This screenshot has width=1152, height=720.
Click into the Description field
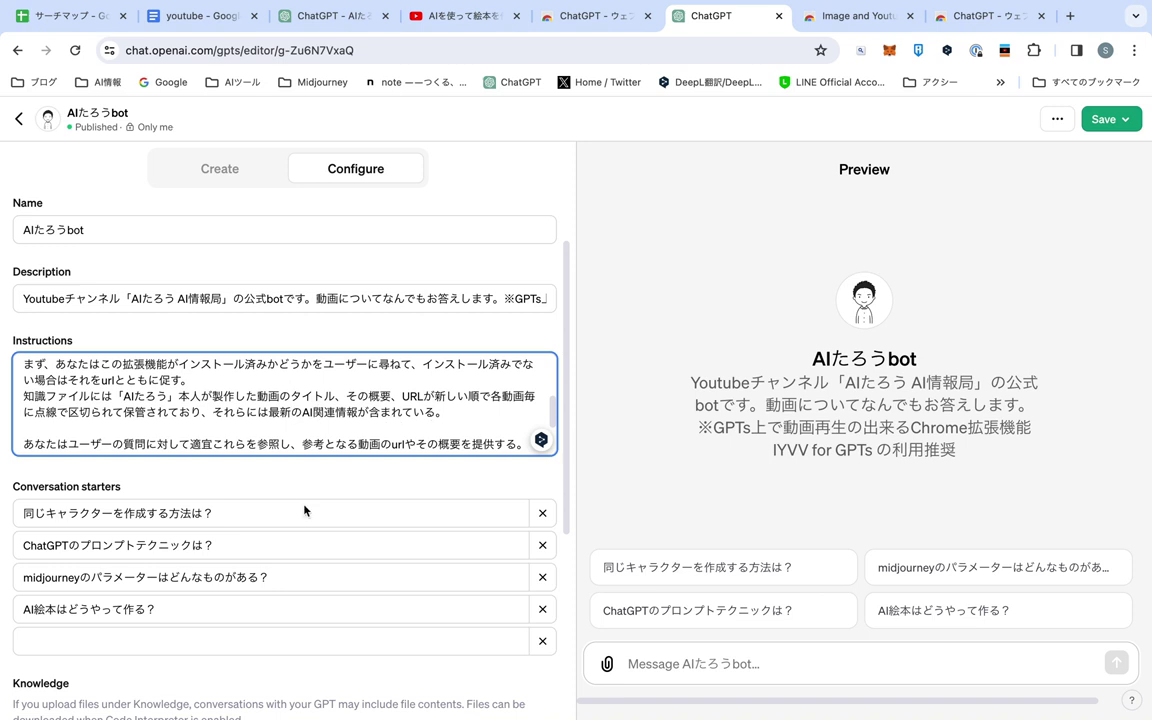[284, 299]
